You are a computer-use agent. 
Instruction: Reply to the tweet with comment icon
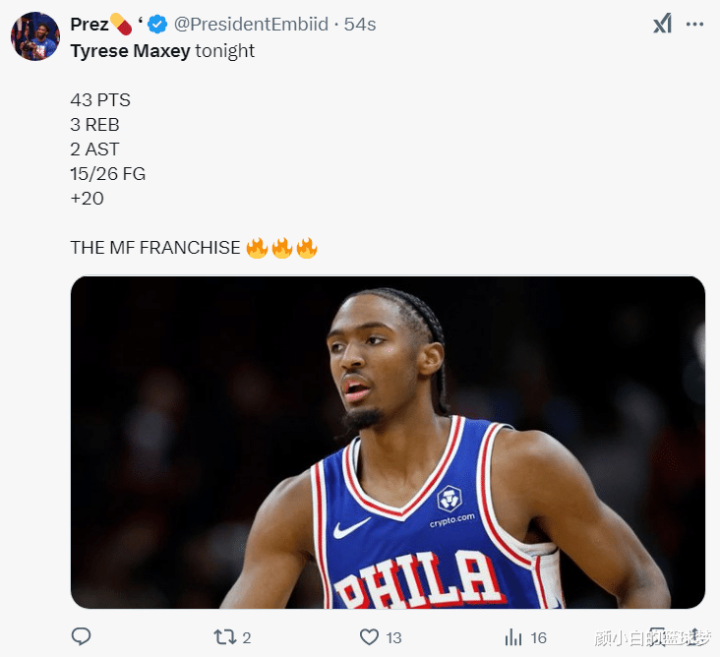pos(81,637)
